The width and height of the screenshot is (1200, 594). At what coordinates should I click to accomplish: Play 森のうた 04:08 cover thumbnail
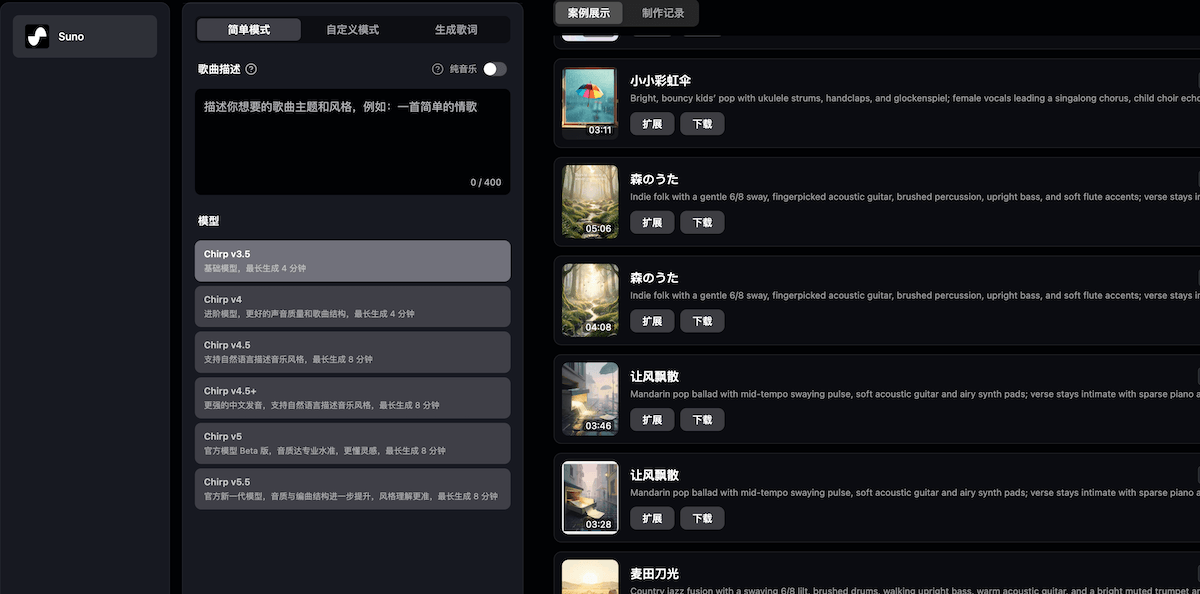coord(590,300)
